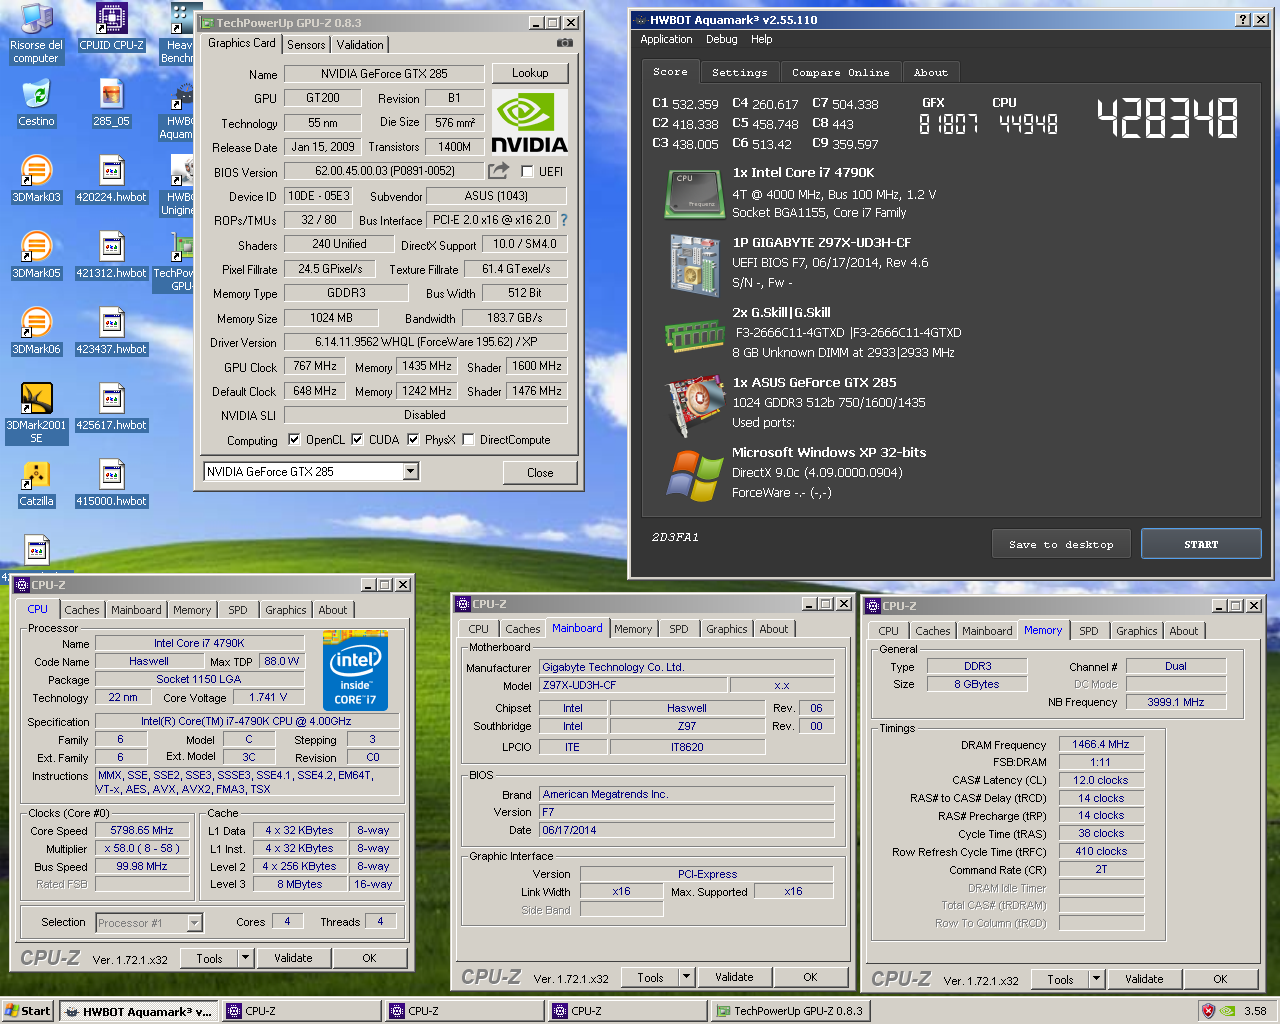1280x1024 pixels.
Task: Switch to the Sensors tab in GPU-Z
Action: pyautogui.click(x=306, y=45)
